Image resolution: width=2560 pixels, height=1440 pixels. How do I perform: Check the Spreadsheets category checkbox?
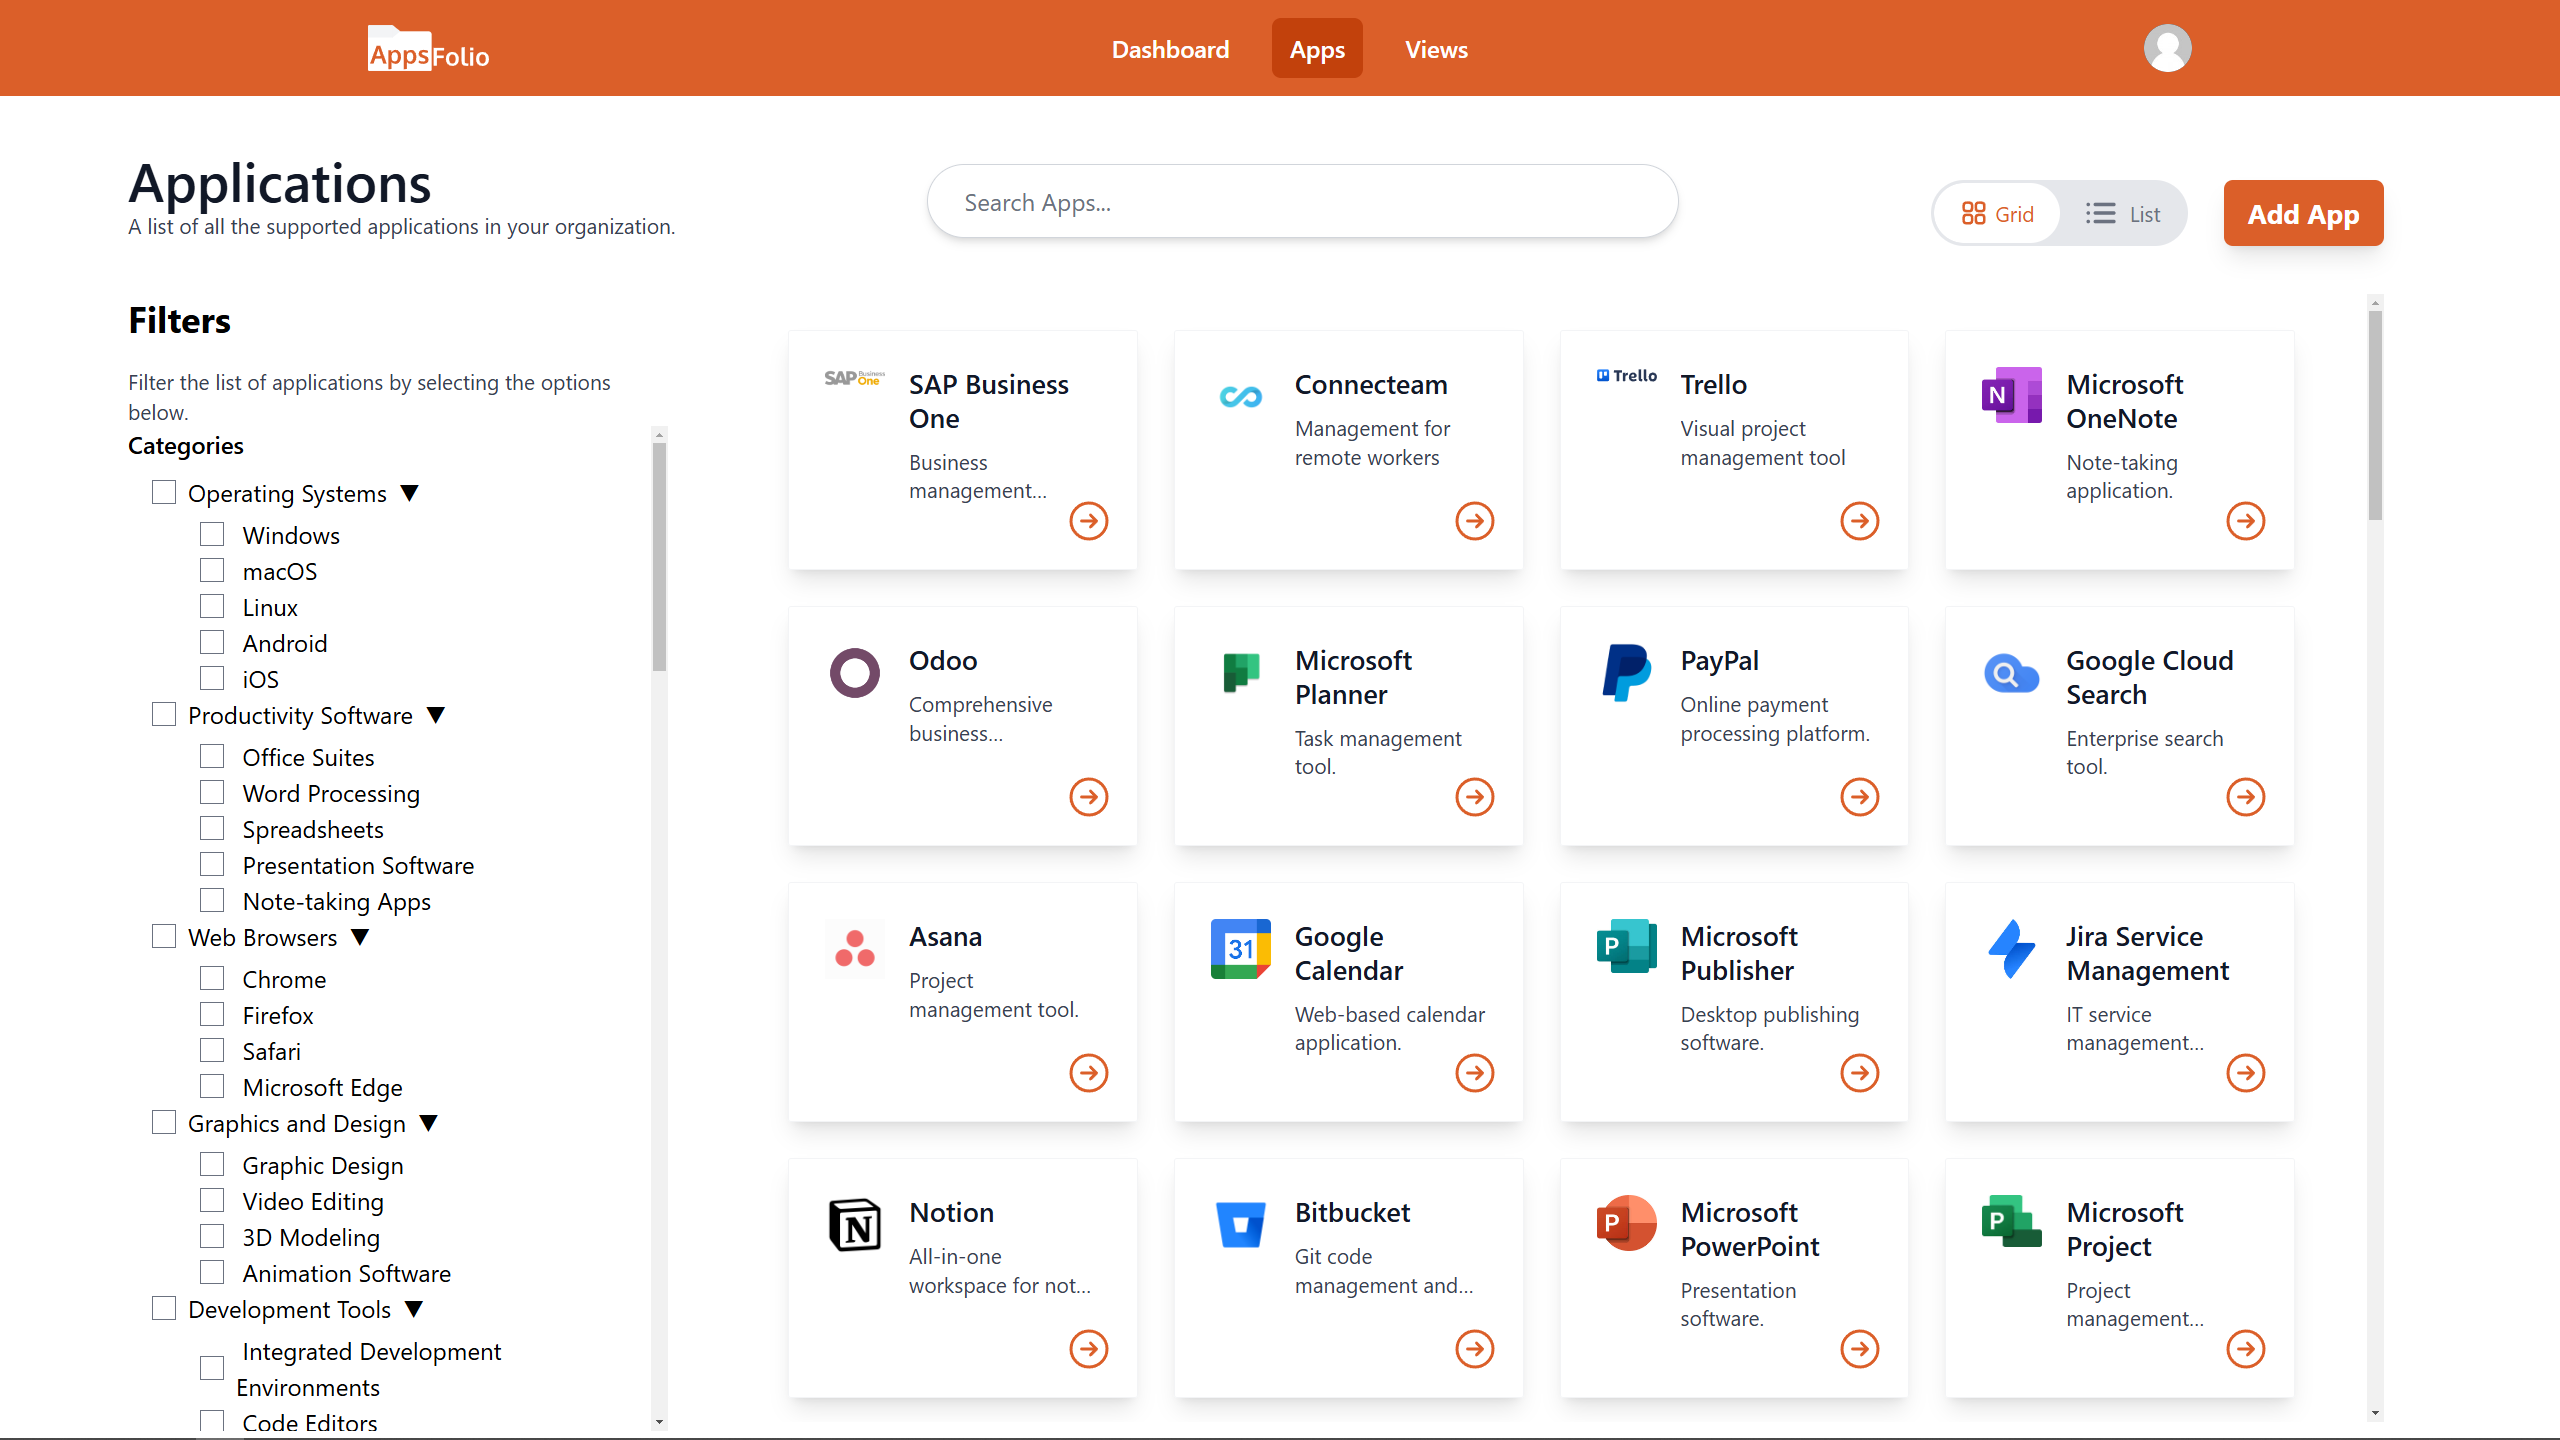click(212, 828)
